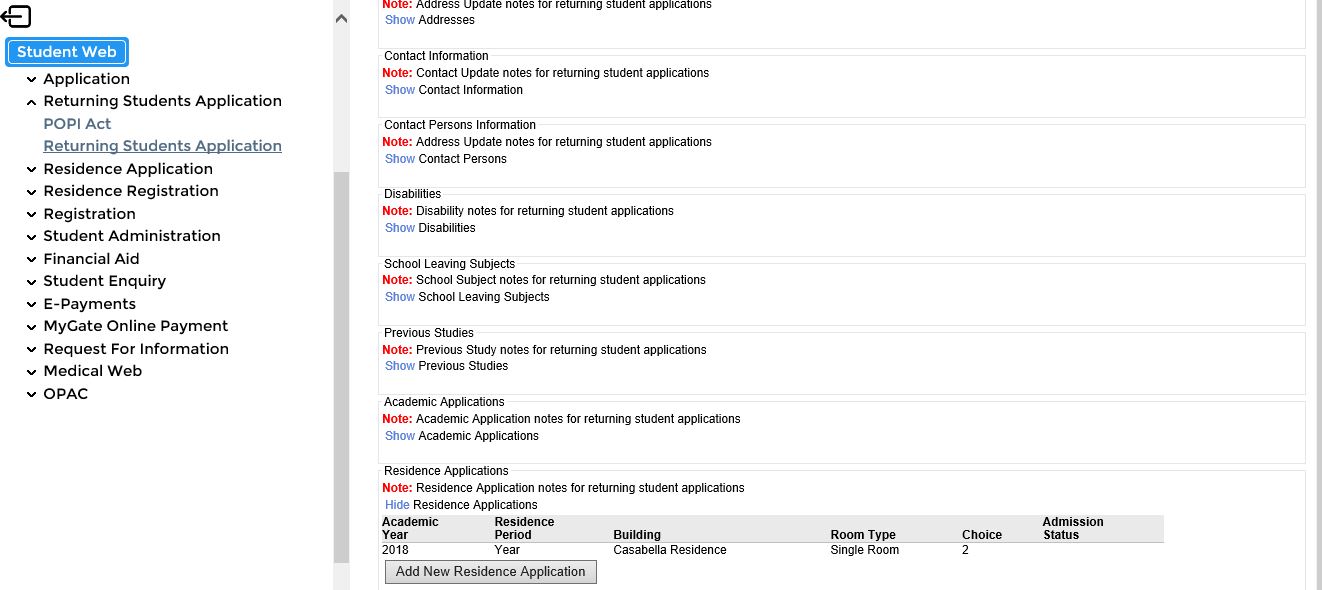
Task: Show the Addresses details
Action: pyautogui.click(x=399, y=19)
